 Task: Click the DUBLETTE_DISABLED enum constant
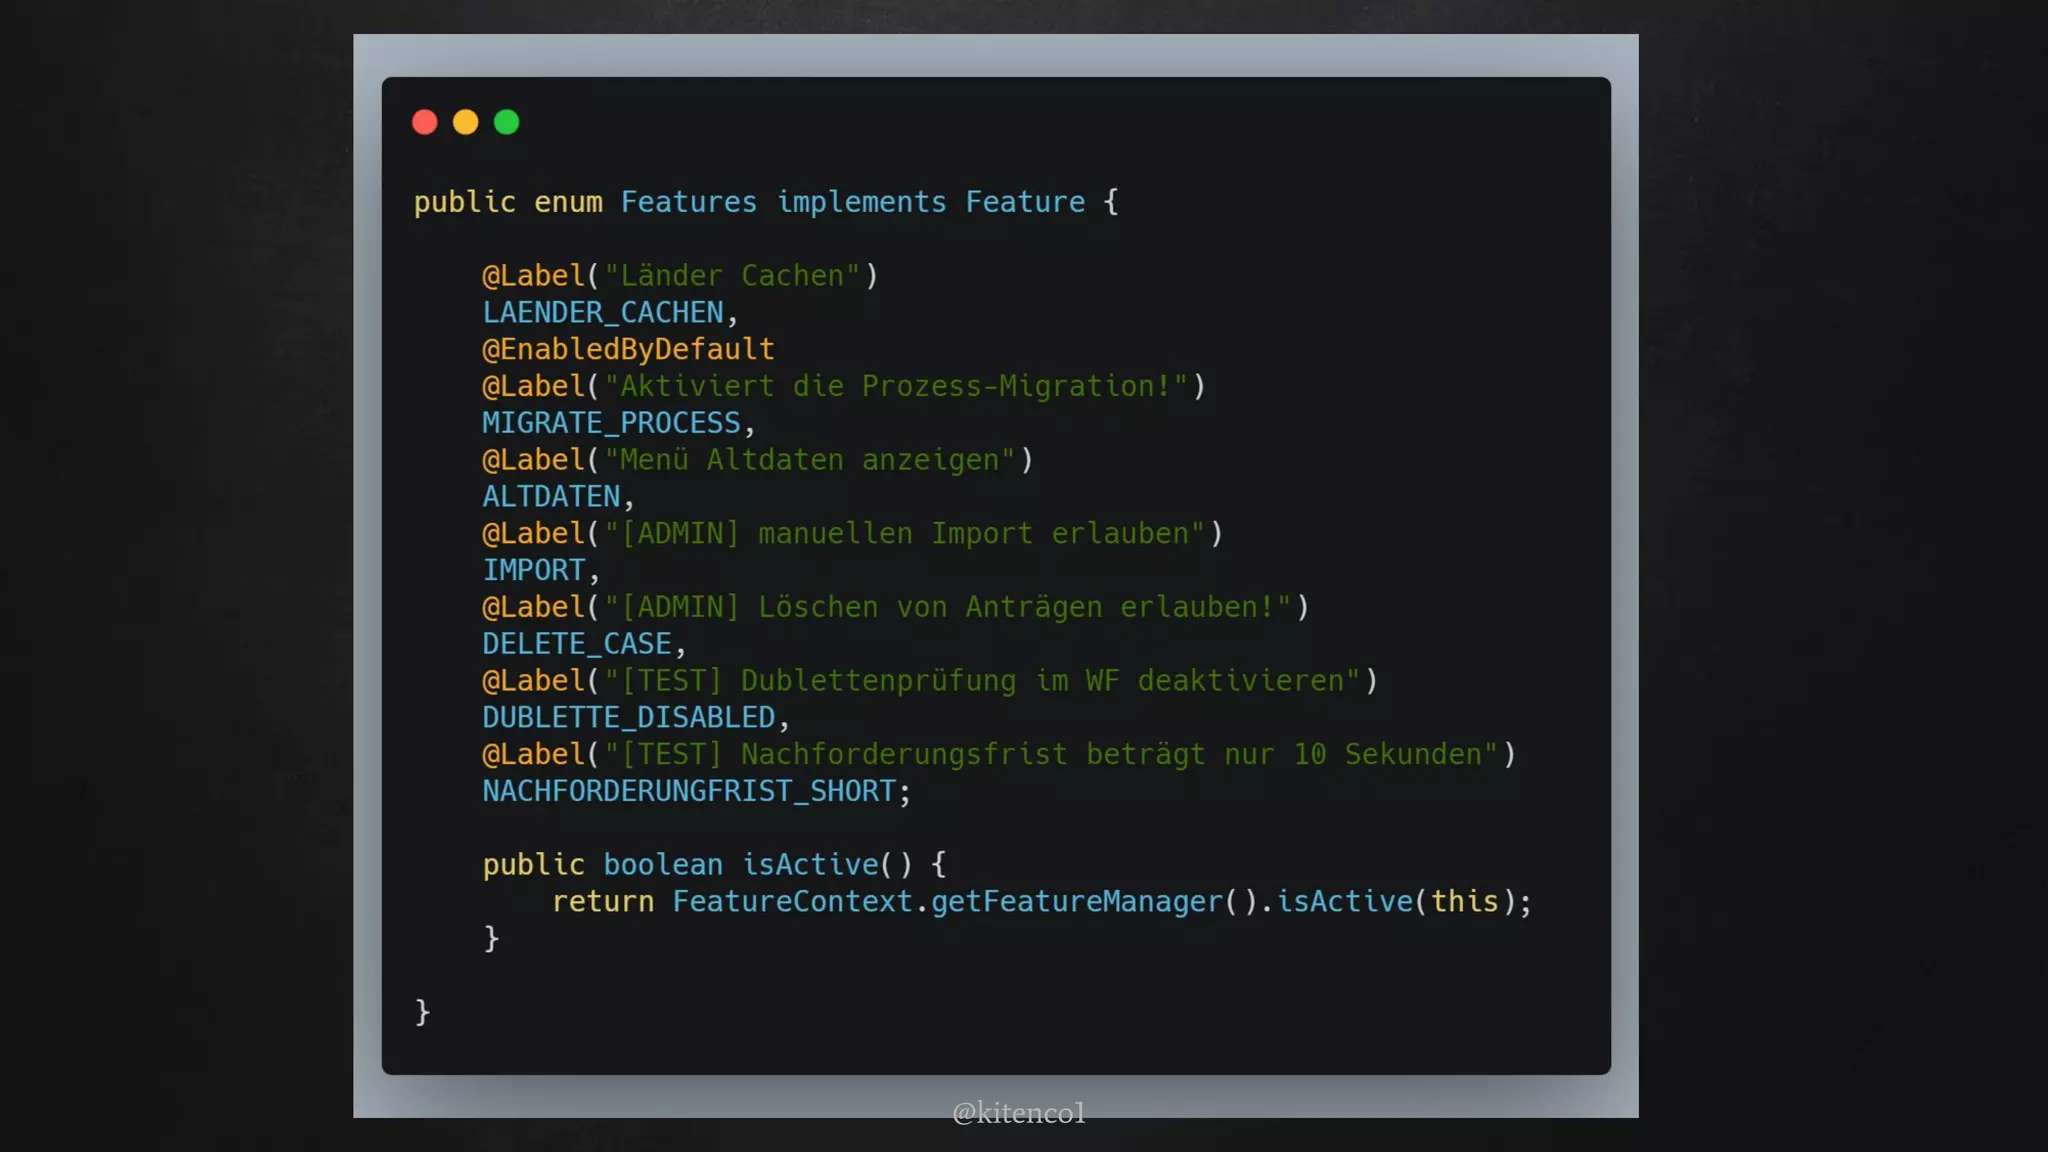tap(628, 718)
